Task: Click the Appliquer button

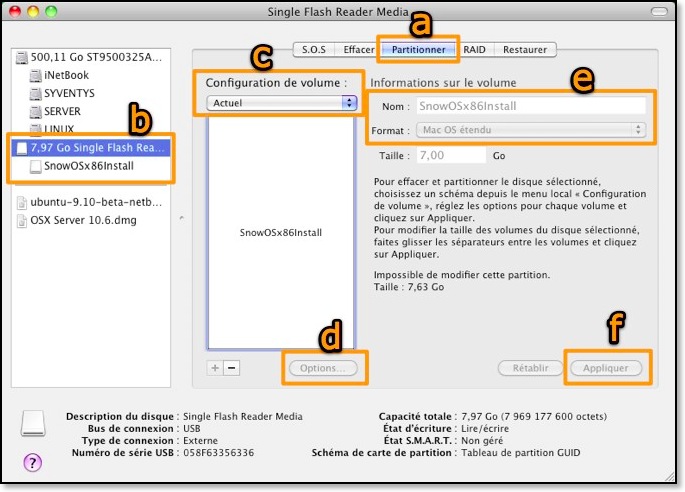Action: [x=606, y=368]
